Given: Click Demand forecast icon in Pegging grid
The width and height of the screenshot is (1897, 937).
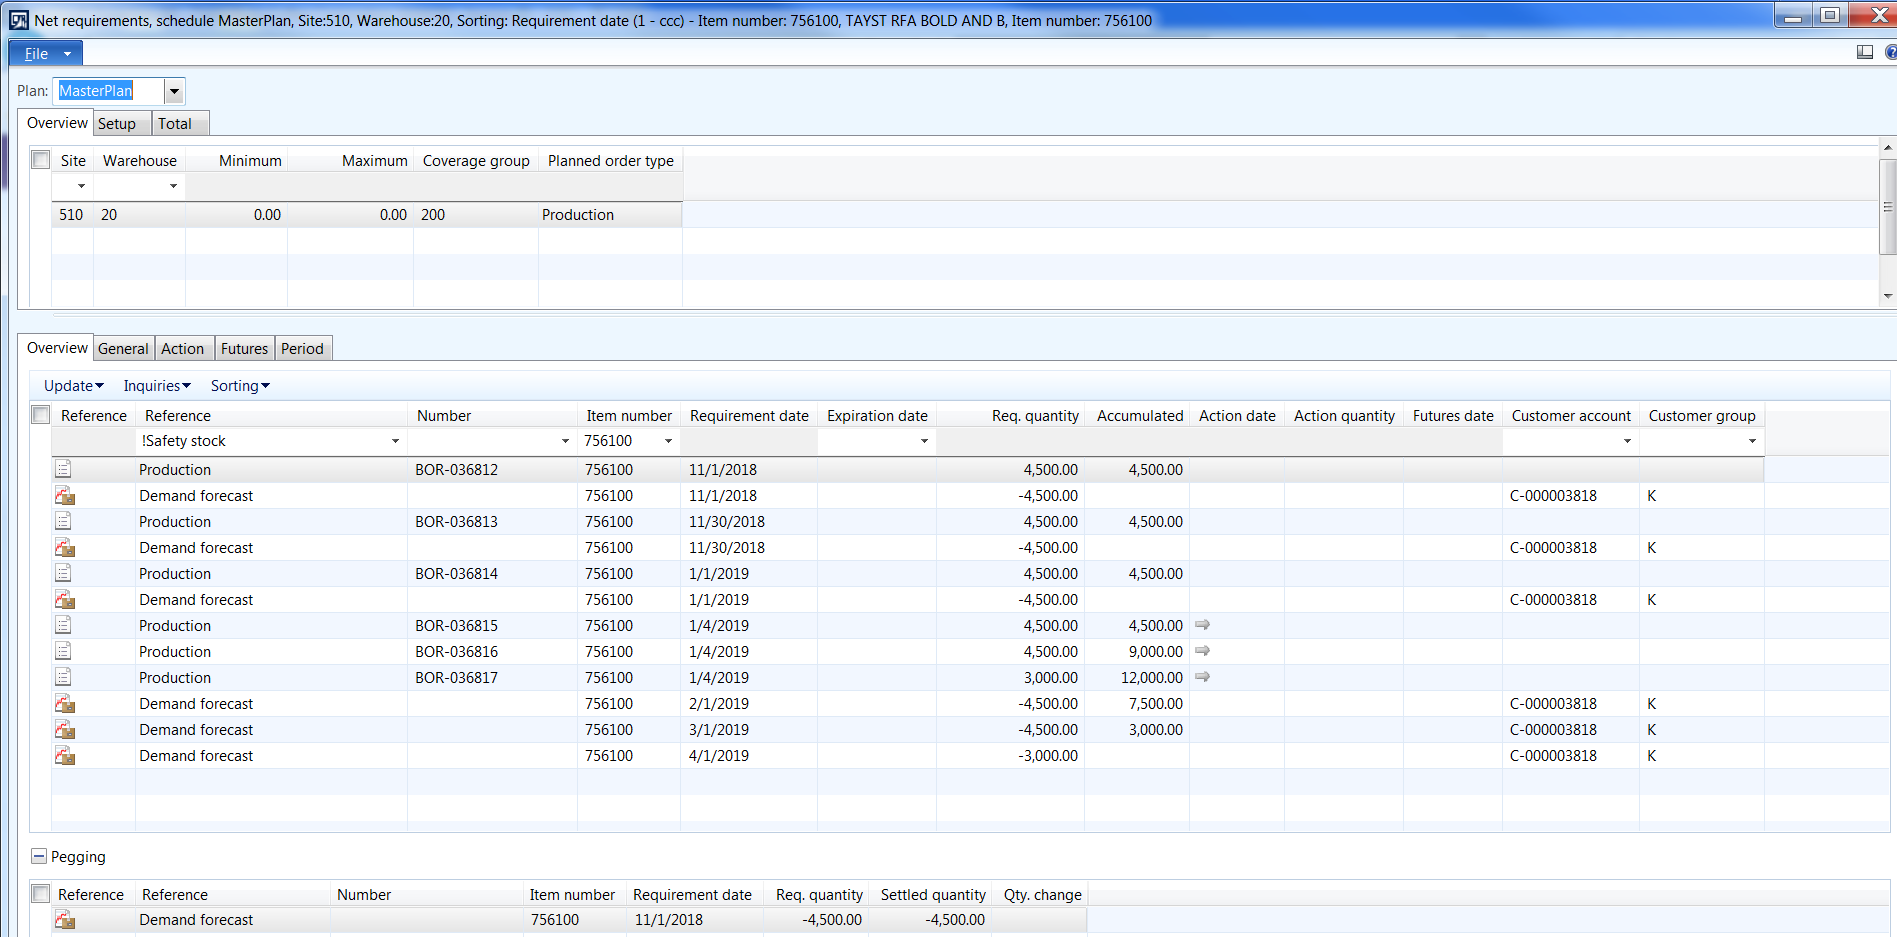Looking at the screenshot, I should tap(65, 920).
